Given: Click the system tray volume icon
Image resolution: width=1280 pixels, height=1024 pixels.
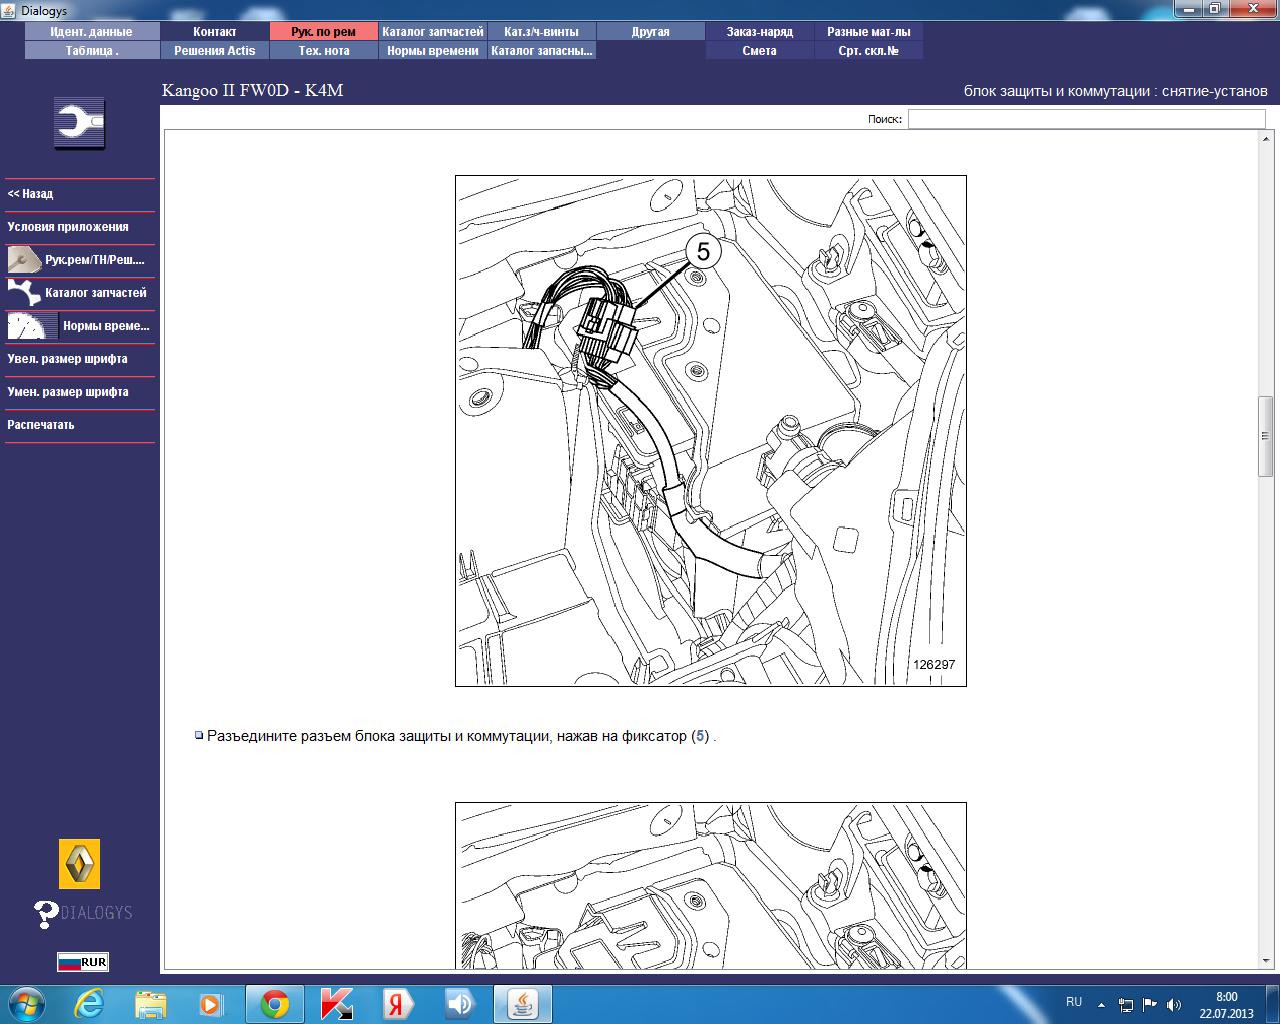Looking at the screenshot, I should pos(1174,1005).
